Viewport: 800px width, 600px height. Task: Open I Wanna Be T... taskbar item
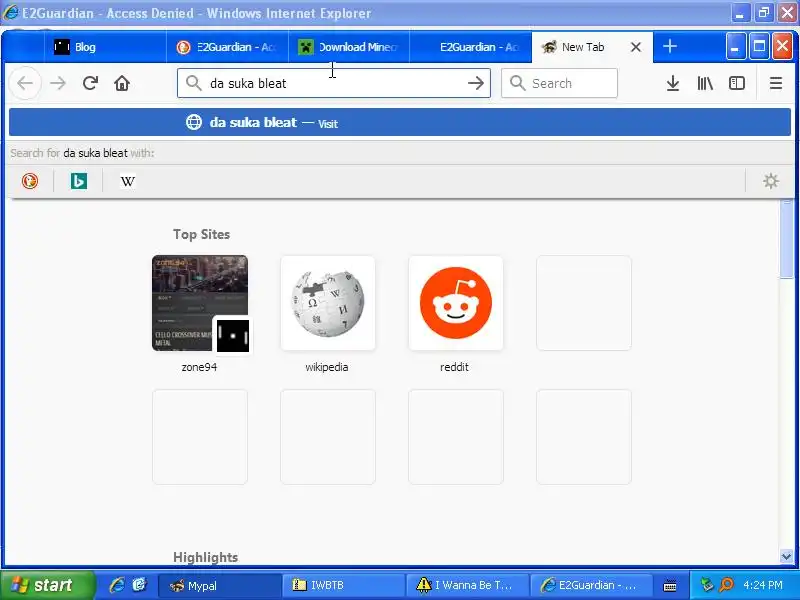pos(466,585)
